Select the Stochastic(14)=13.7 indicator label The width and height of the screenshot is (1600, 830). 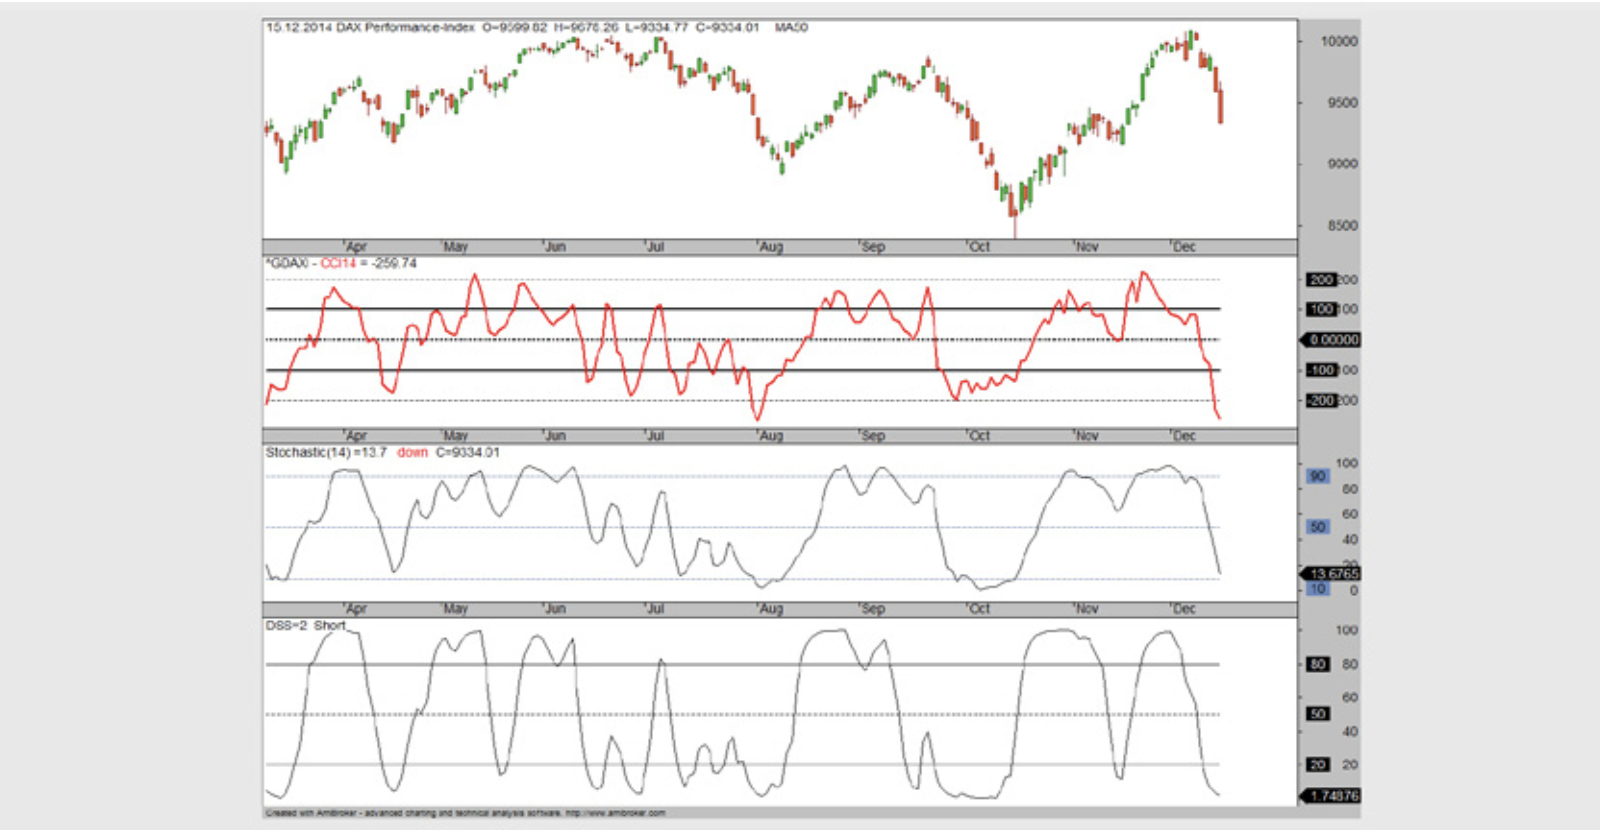(x=326, y=453)
